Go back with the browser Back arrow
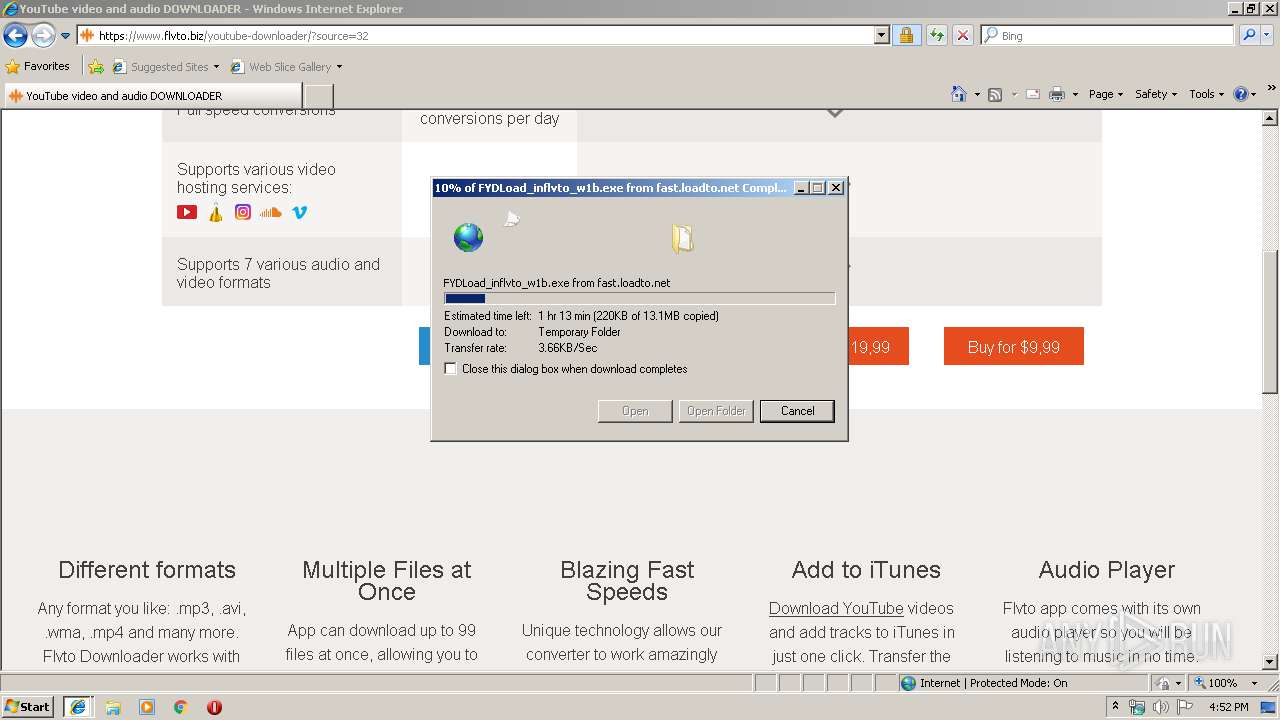Viewport: 1280px width, 720px height. point(15,36)
